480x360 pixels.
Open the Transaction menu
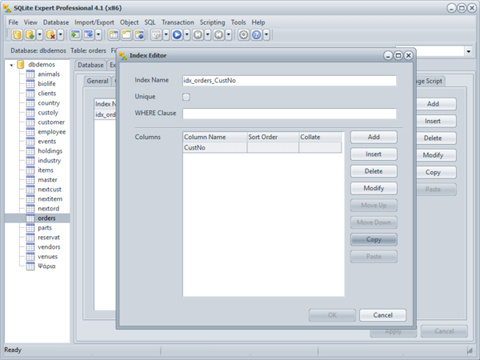tap(178, 22)
